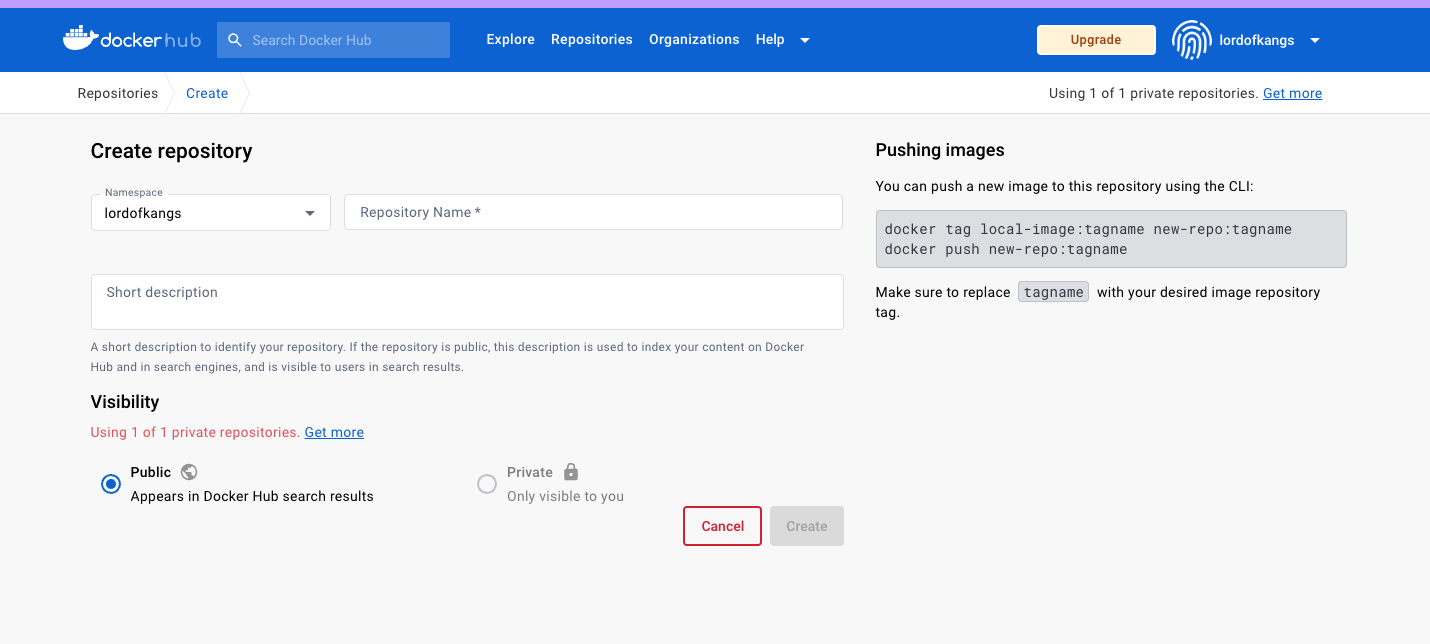This screenshot has height=644, width=1430.
Task: Click 'Appears in Docker Hub search results' text
Action: [x=252, y=496]
